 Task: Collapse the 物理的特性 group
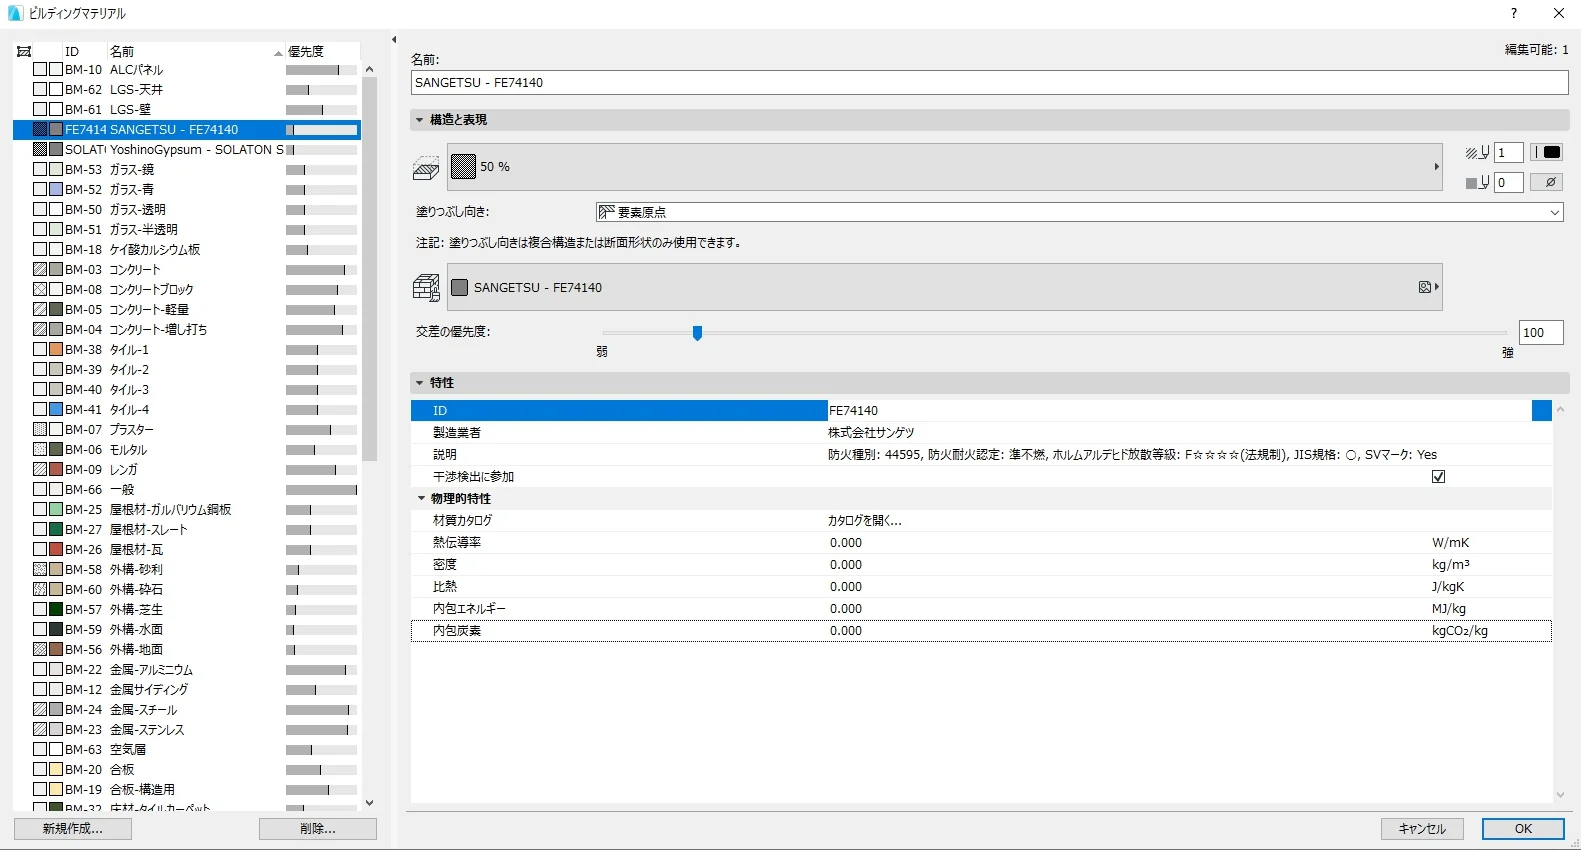422,498
